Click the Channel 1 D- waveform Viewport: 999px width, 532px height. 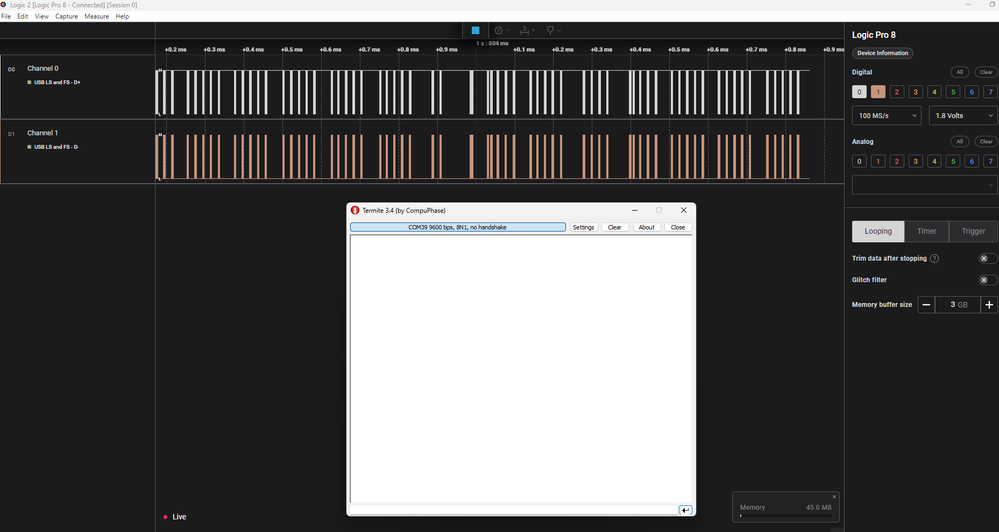pyautogui.click(x=484, y=157)
